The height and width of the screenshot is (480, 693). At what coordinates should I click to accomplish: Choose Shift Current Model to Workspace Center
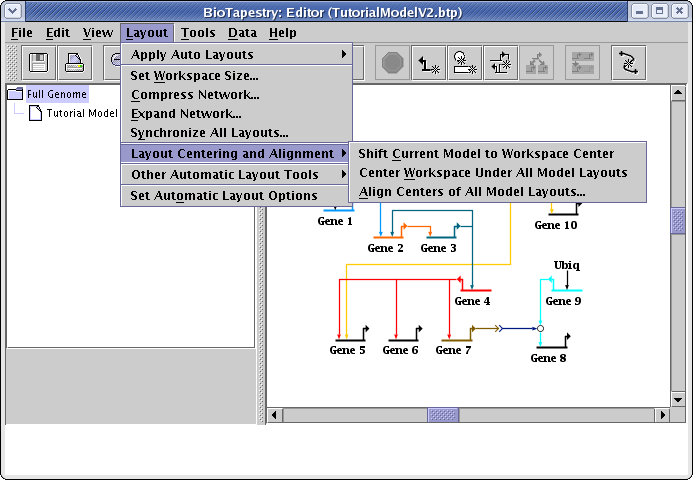[x=486, y=154]
